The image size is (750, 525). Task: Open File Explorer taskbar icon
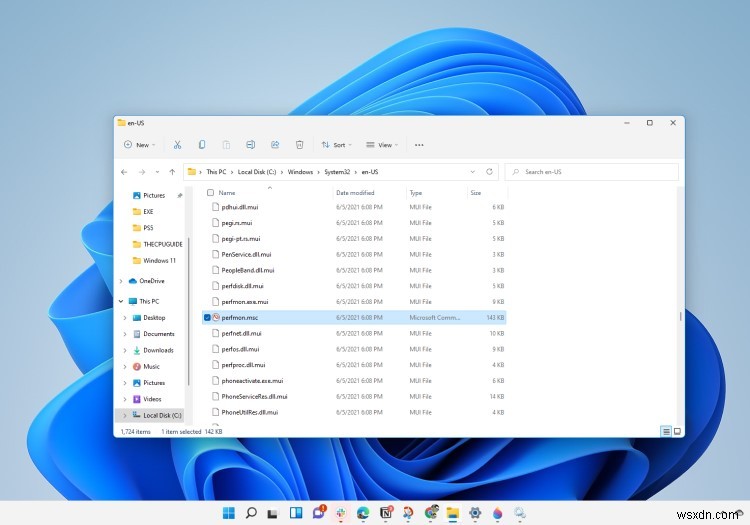coord(452,513)
